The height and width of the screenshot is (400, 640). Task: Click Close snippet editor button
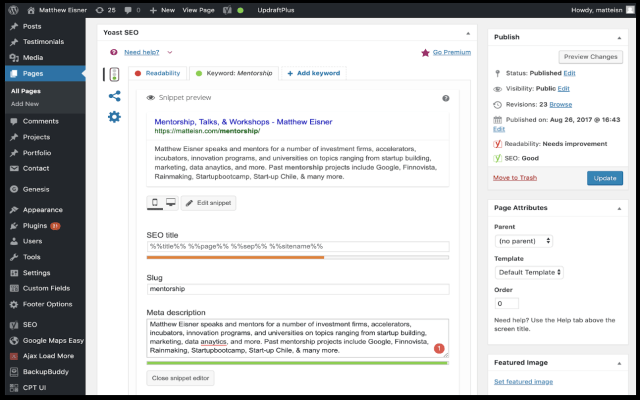[180, 378]
